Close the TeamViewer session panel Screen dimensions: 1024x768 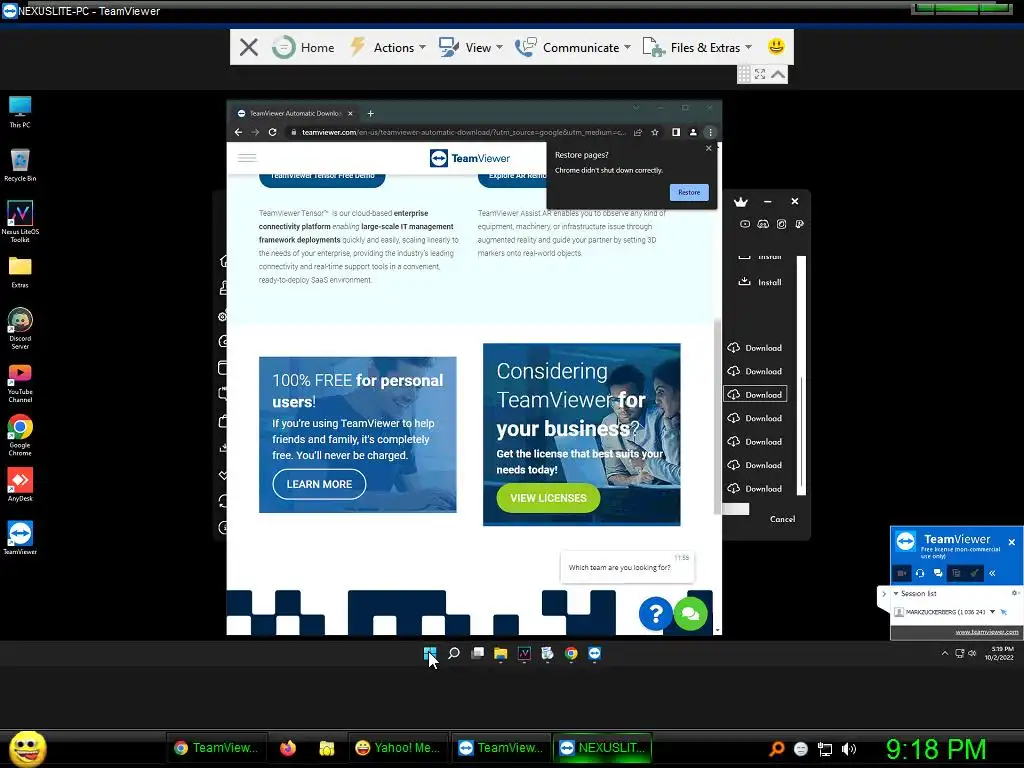click(x=1012, y=542)
